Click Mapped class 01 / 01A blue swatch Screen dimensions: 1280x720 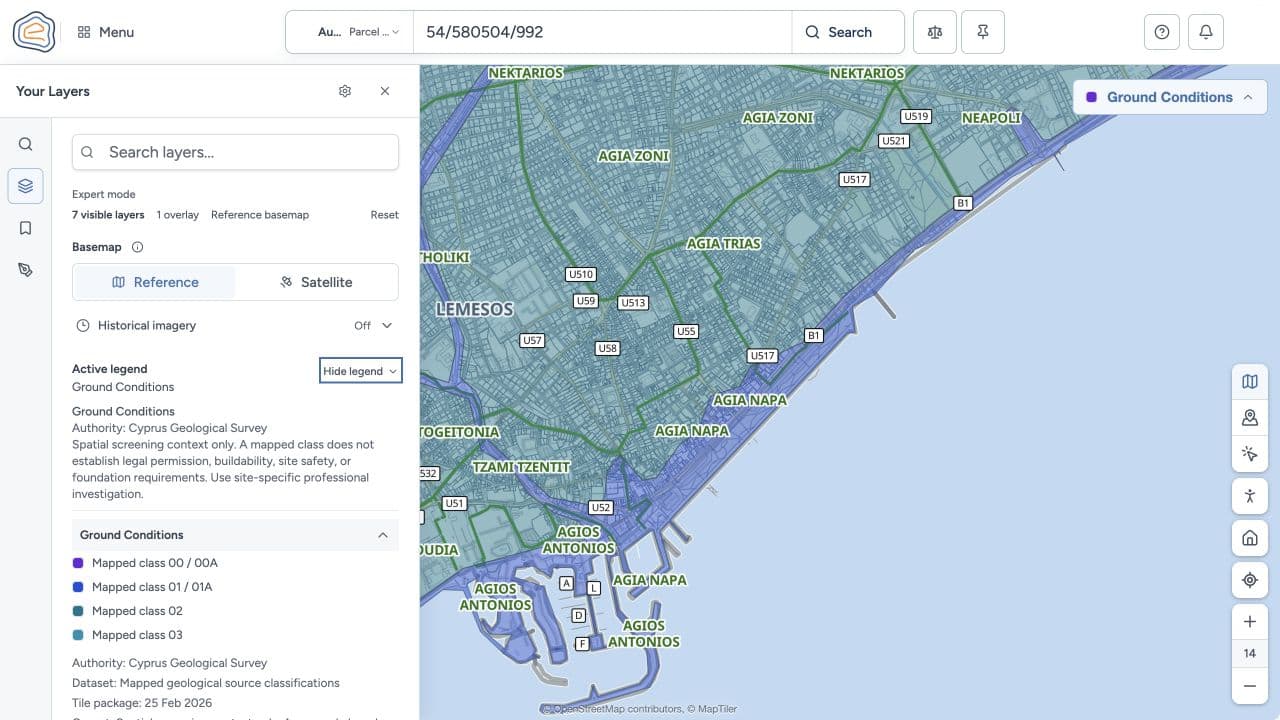[79, 587]
